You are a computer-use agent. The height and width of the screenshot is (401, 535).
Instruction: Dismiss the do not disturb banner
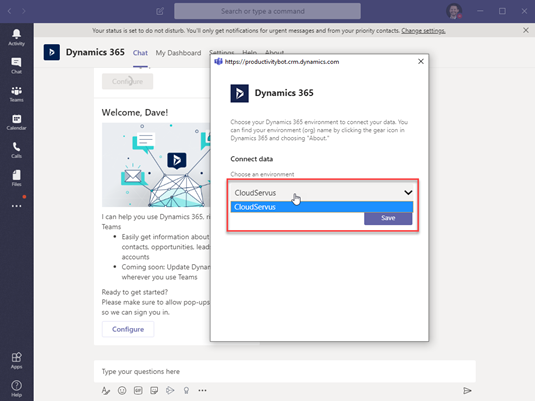click(x=526, y=30)
